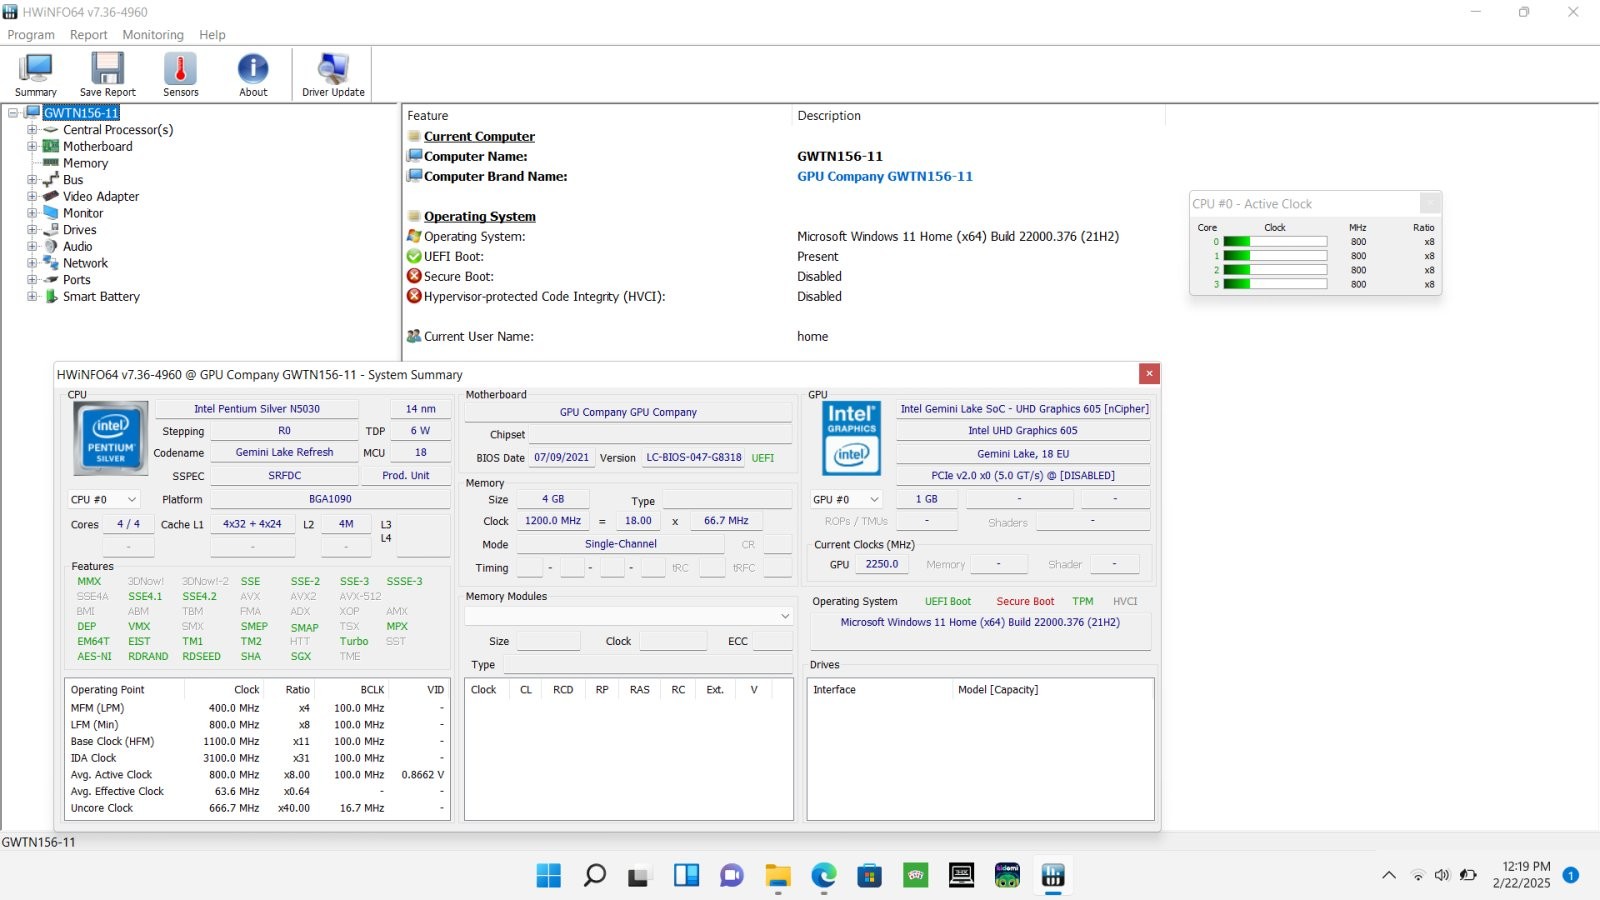Expand the Video Adapter tree node
The image size is (1600, 900).
[32, 196]
